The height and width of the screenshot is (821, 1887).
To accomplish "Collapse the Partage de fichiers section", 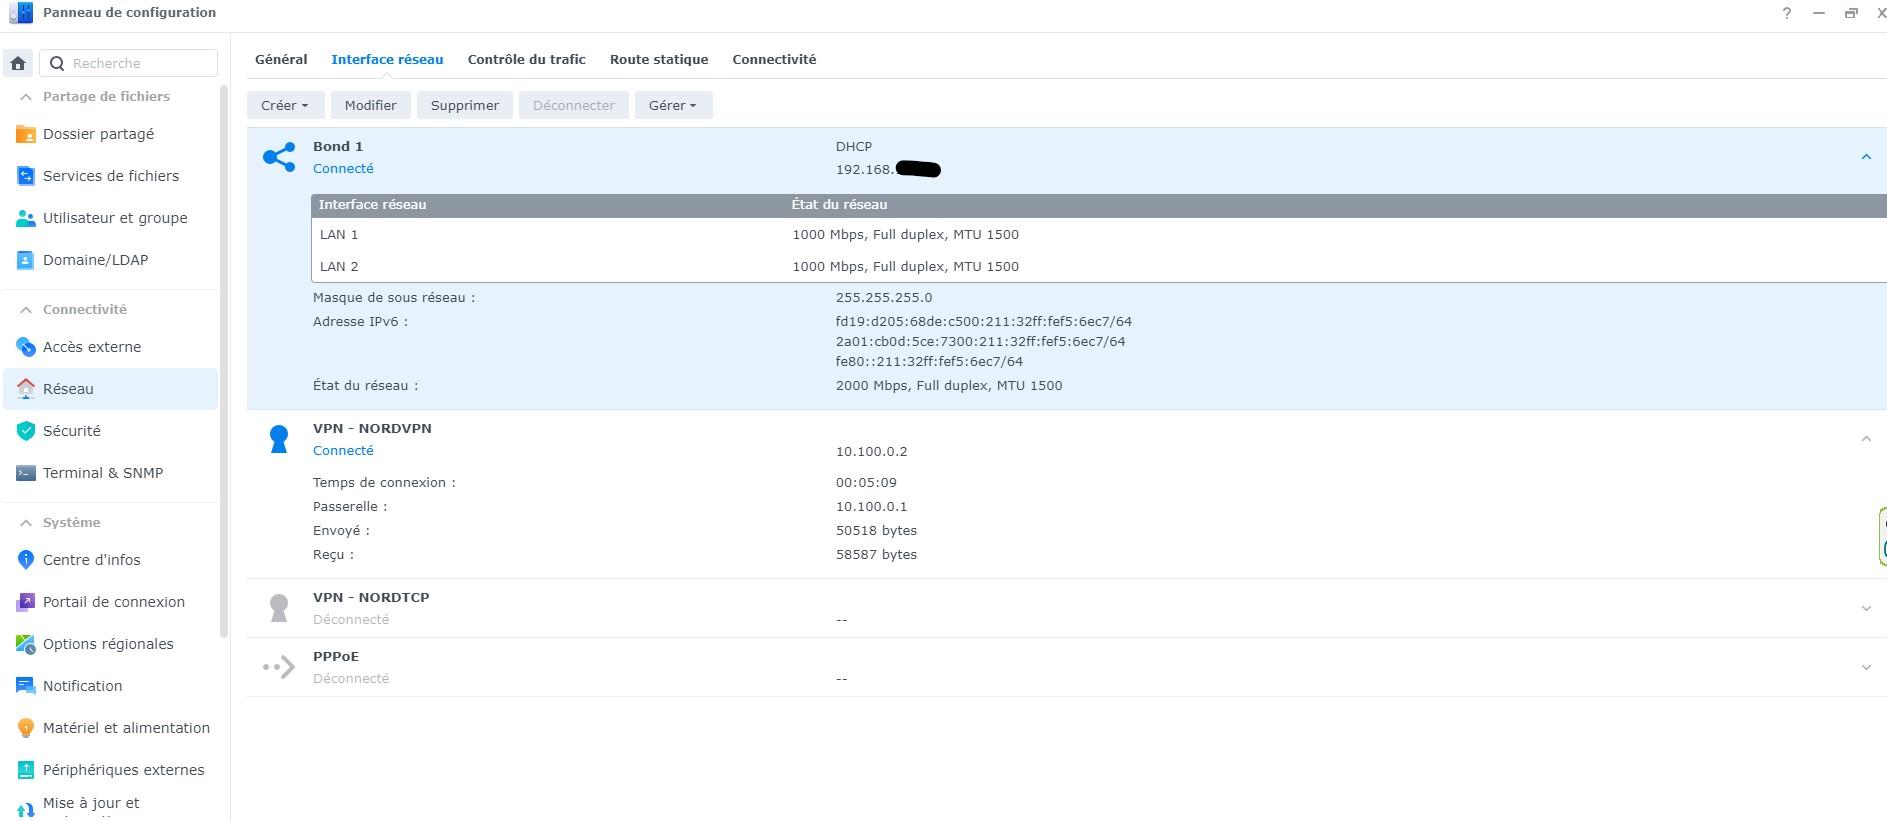I will click(26, 97).
